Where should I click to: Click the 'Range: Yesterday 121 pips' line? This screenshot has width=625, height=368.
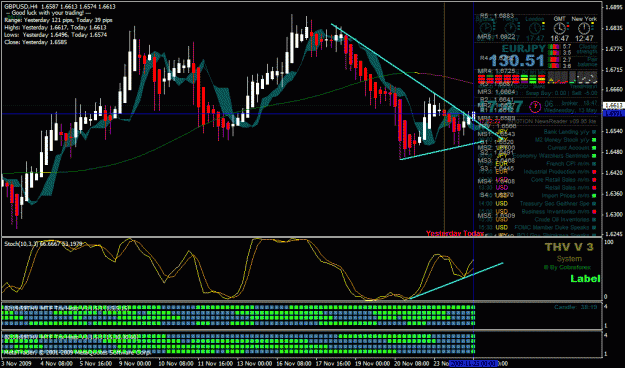59,20
